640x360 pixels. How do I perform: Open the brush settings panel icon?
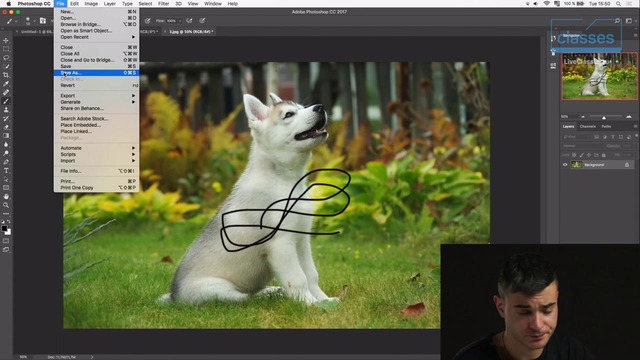click(x=42, y=20)
